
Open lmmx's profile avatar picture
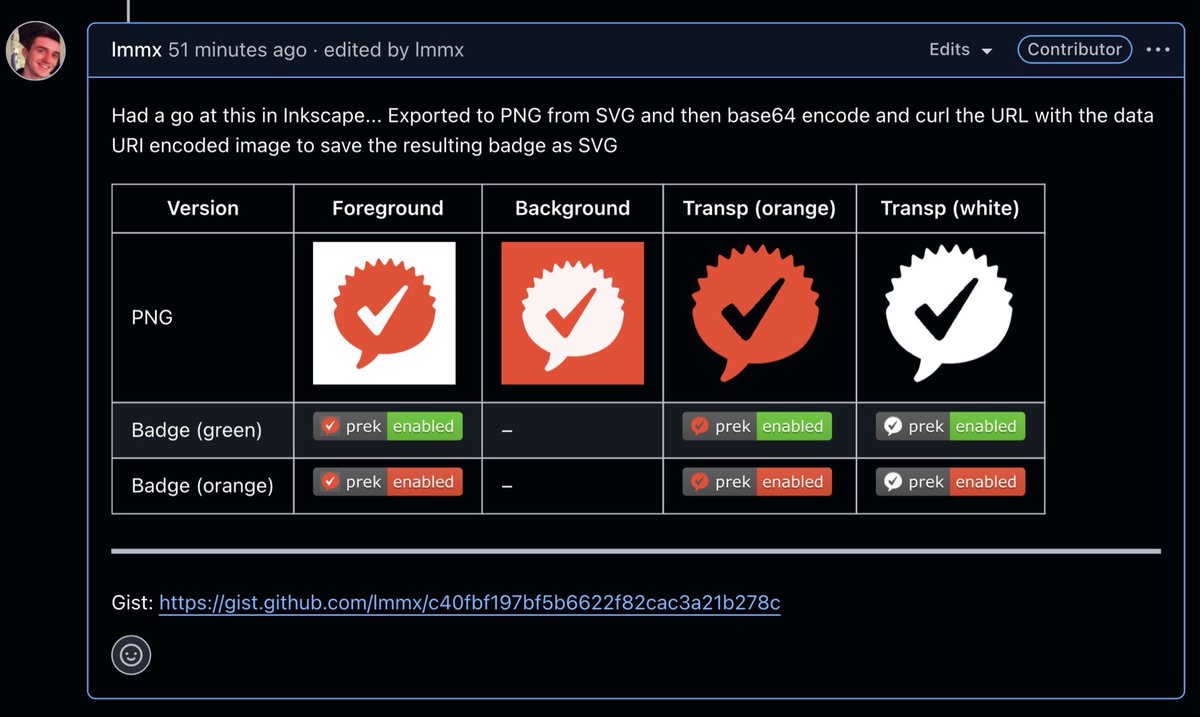pyautogui.click(x=36, y=51)
